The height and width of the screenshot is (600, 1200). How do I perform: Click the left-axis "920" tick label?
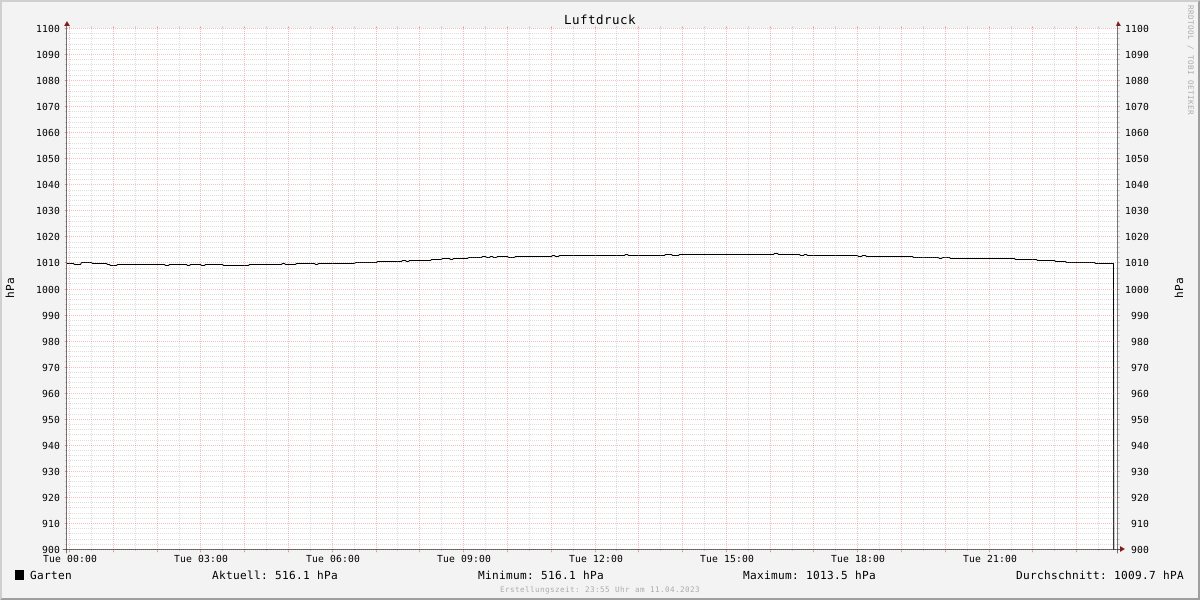point(51,498)
